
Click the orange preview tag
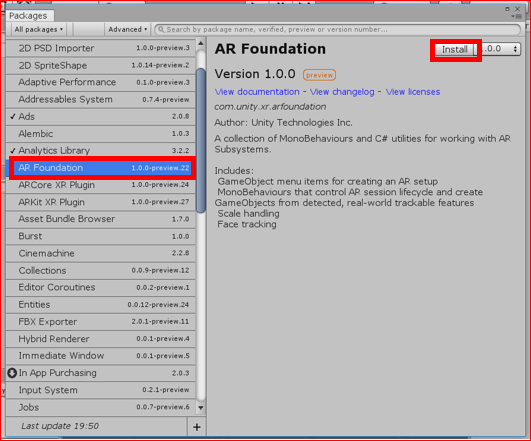pyautogui.click(x=319, y=75)
